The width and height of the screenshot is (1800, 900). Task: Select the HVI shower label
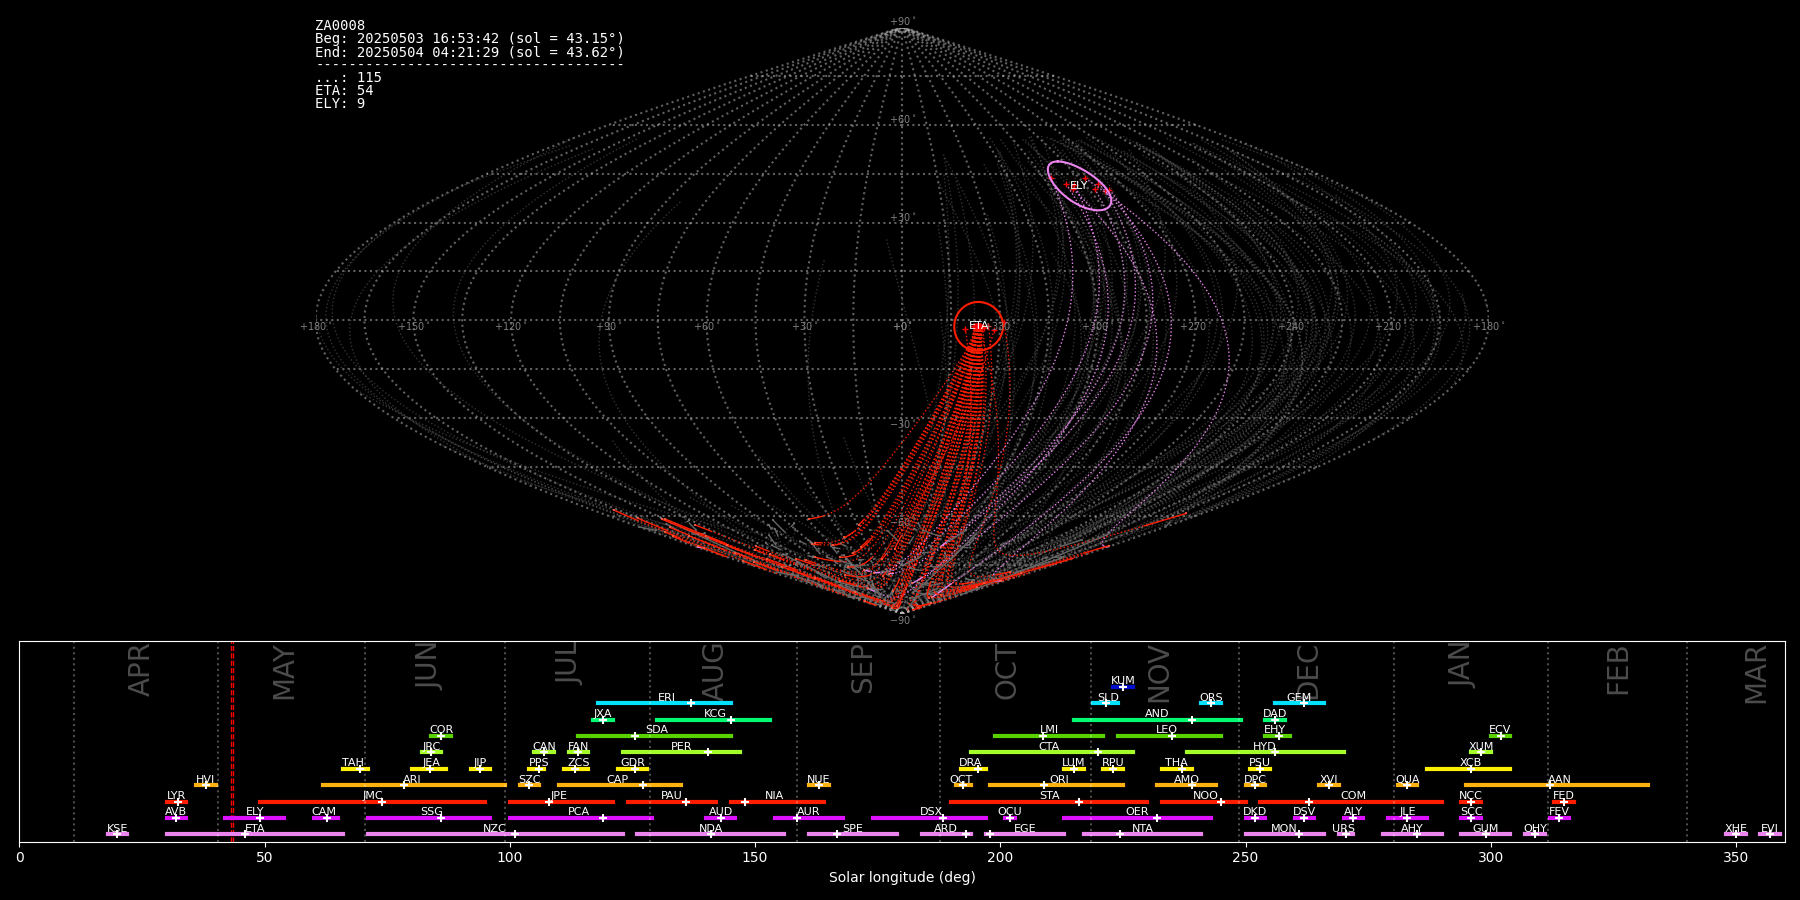click(205, 780)
